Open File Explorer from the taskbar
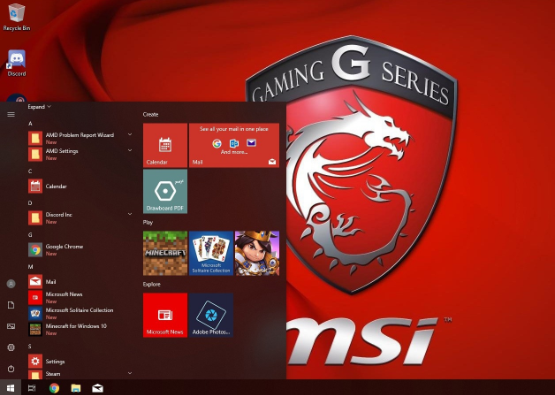The height and width of the screenshot is (395, 555). point(76,388)
